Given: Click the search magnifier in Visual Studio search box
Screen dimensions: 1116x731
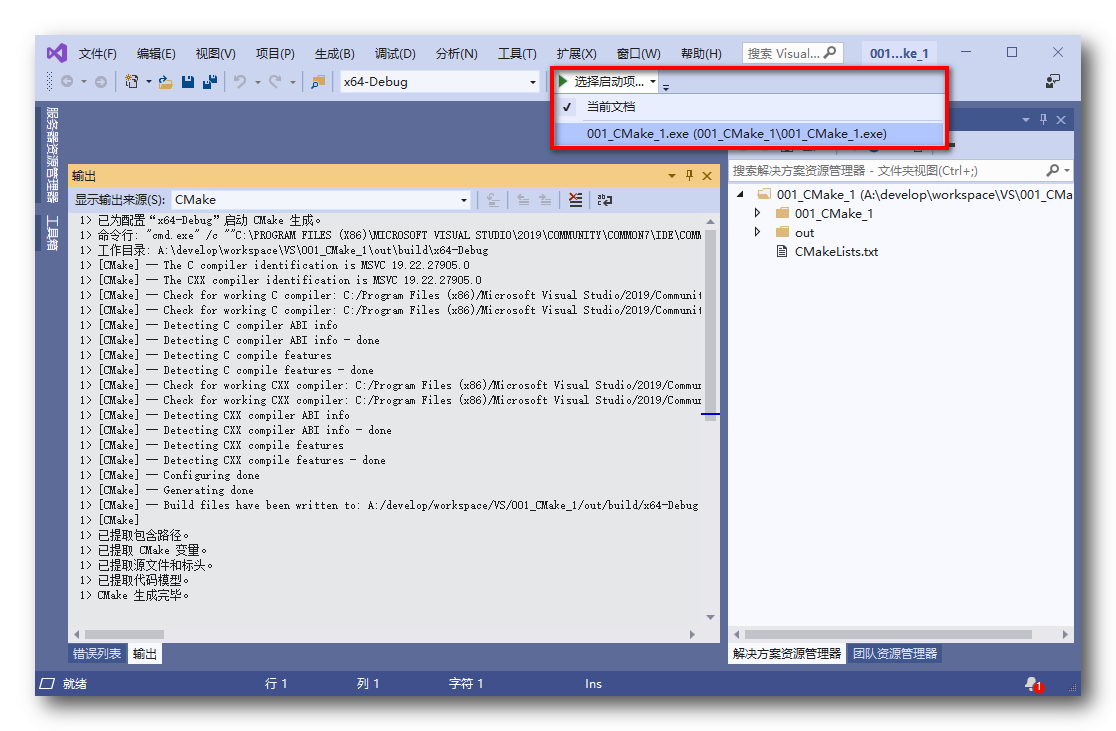Looking at the screenshot, I should 830,53.
